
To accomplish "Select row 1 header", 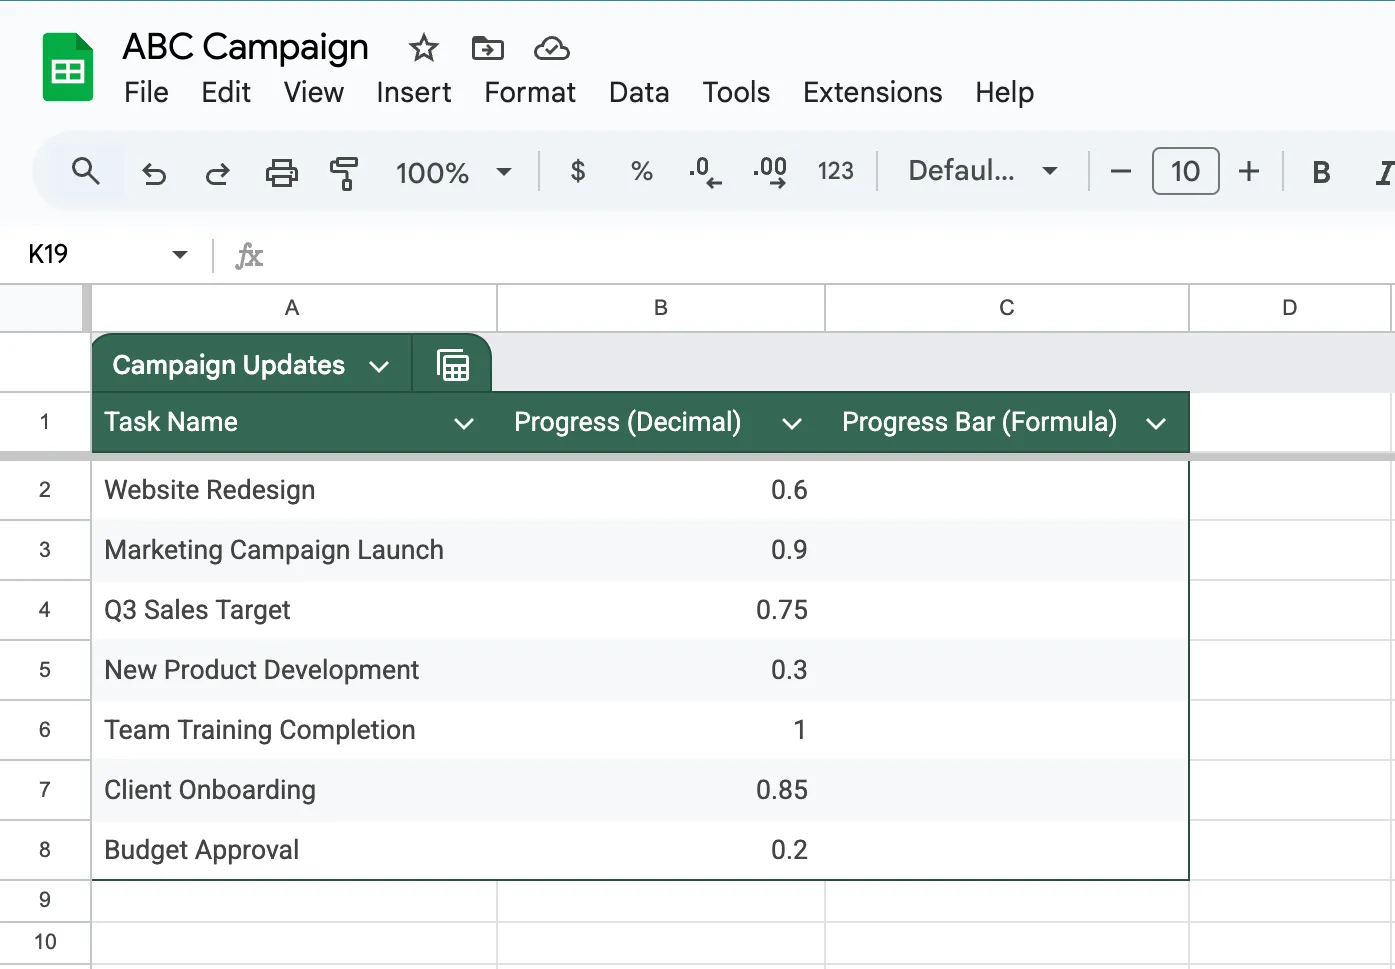I will [45, 422].
